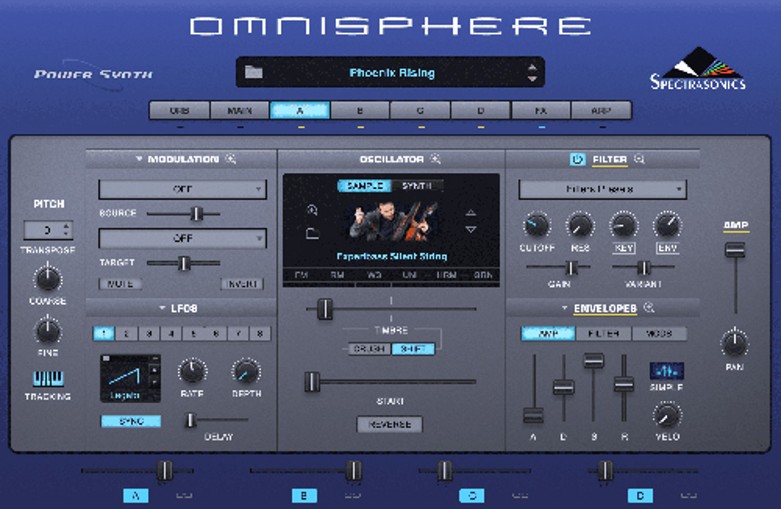Open the modulation target dropdown above Target slider

[x=182, y=238]
